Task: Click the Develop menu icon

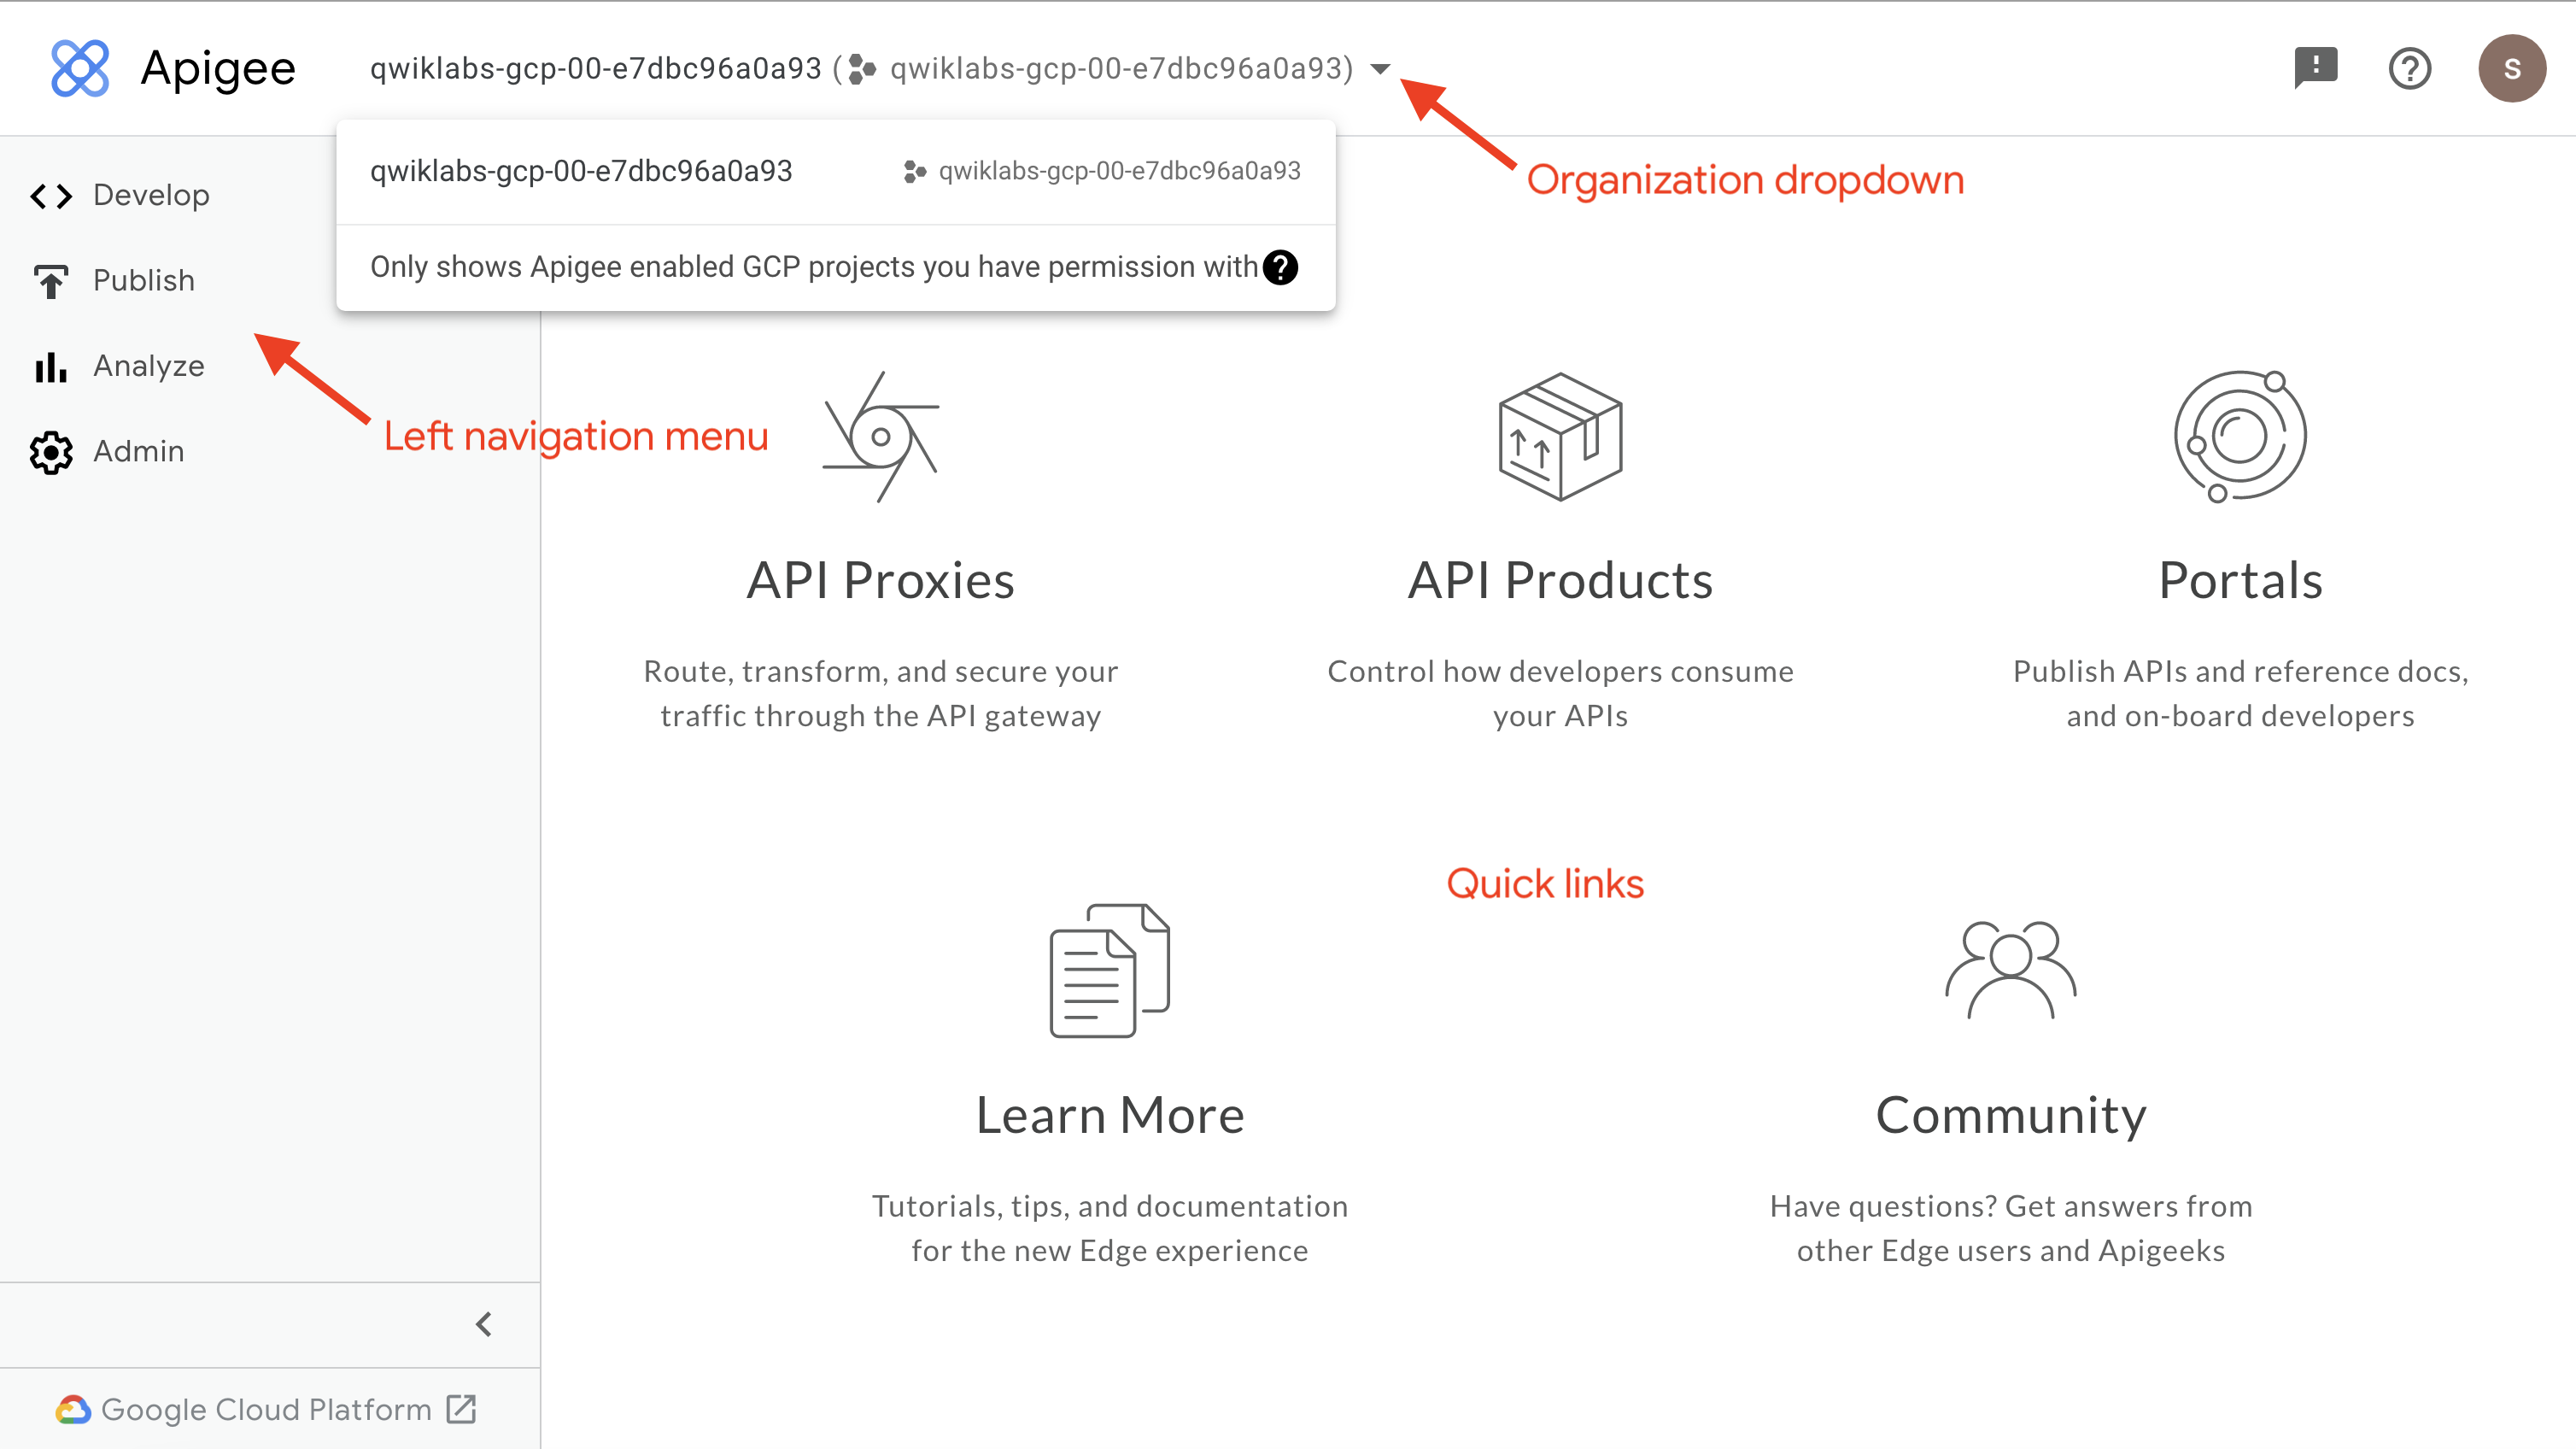Action: (50, 195)
